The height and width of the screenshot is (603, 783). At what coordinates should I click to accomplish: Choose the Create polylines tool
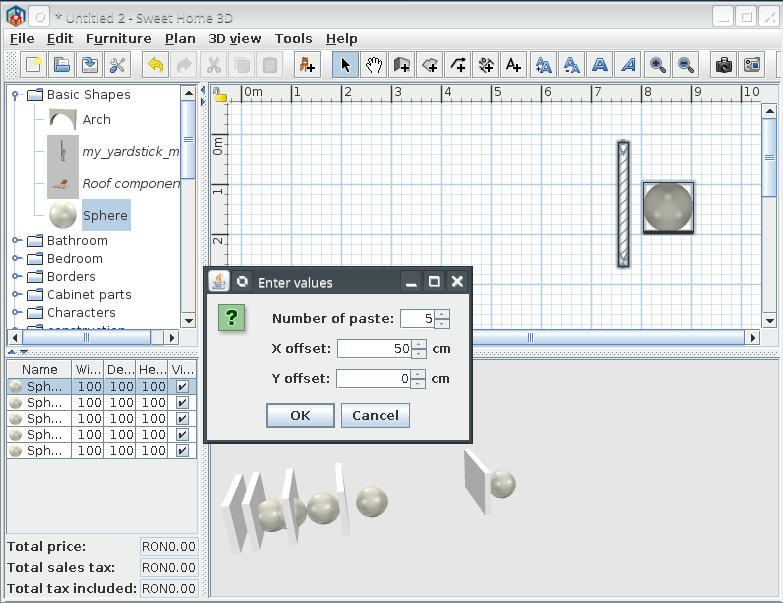(x=458, y=65)
